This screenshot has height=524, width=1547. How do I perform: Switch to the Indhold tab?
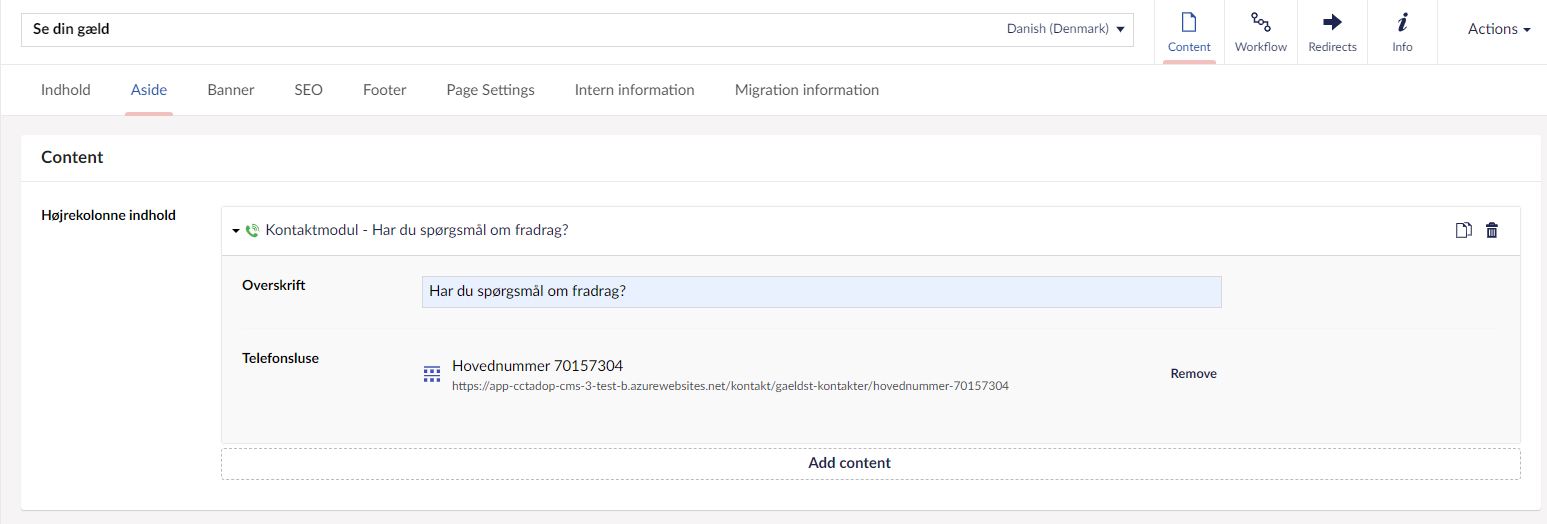[x=66, y=90]
